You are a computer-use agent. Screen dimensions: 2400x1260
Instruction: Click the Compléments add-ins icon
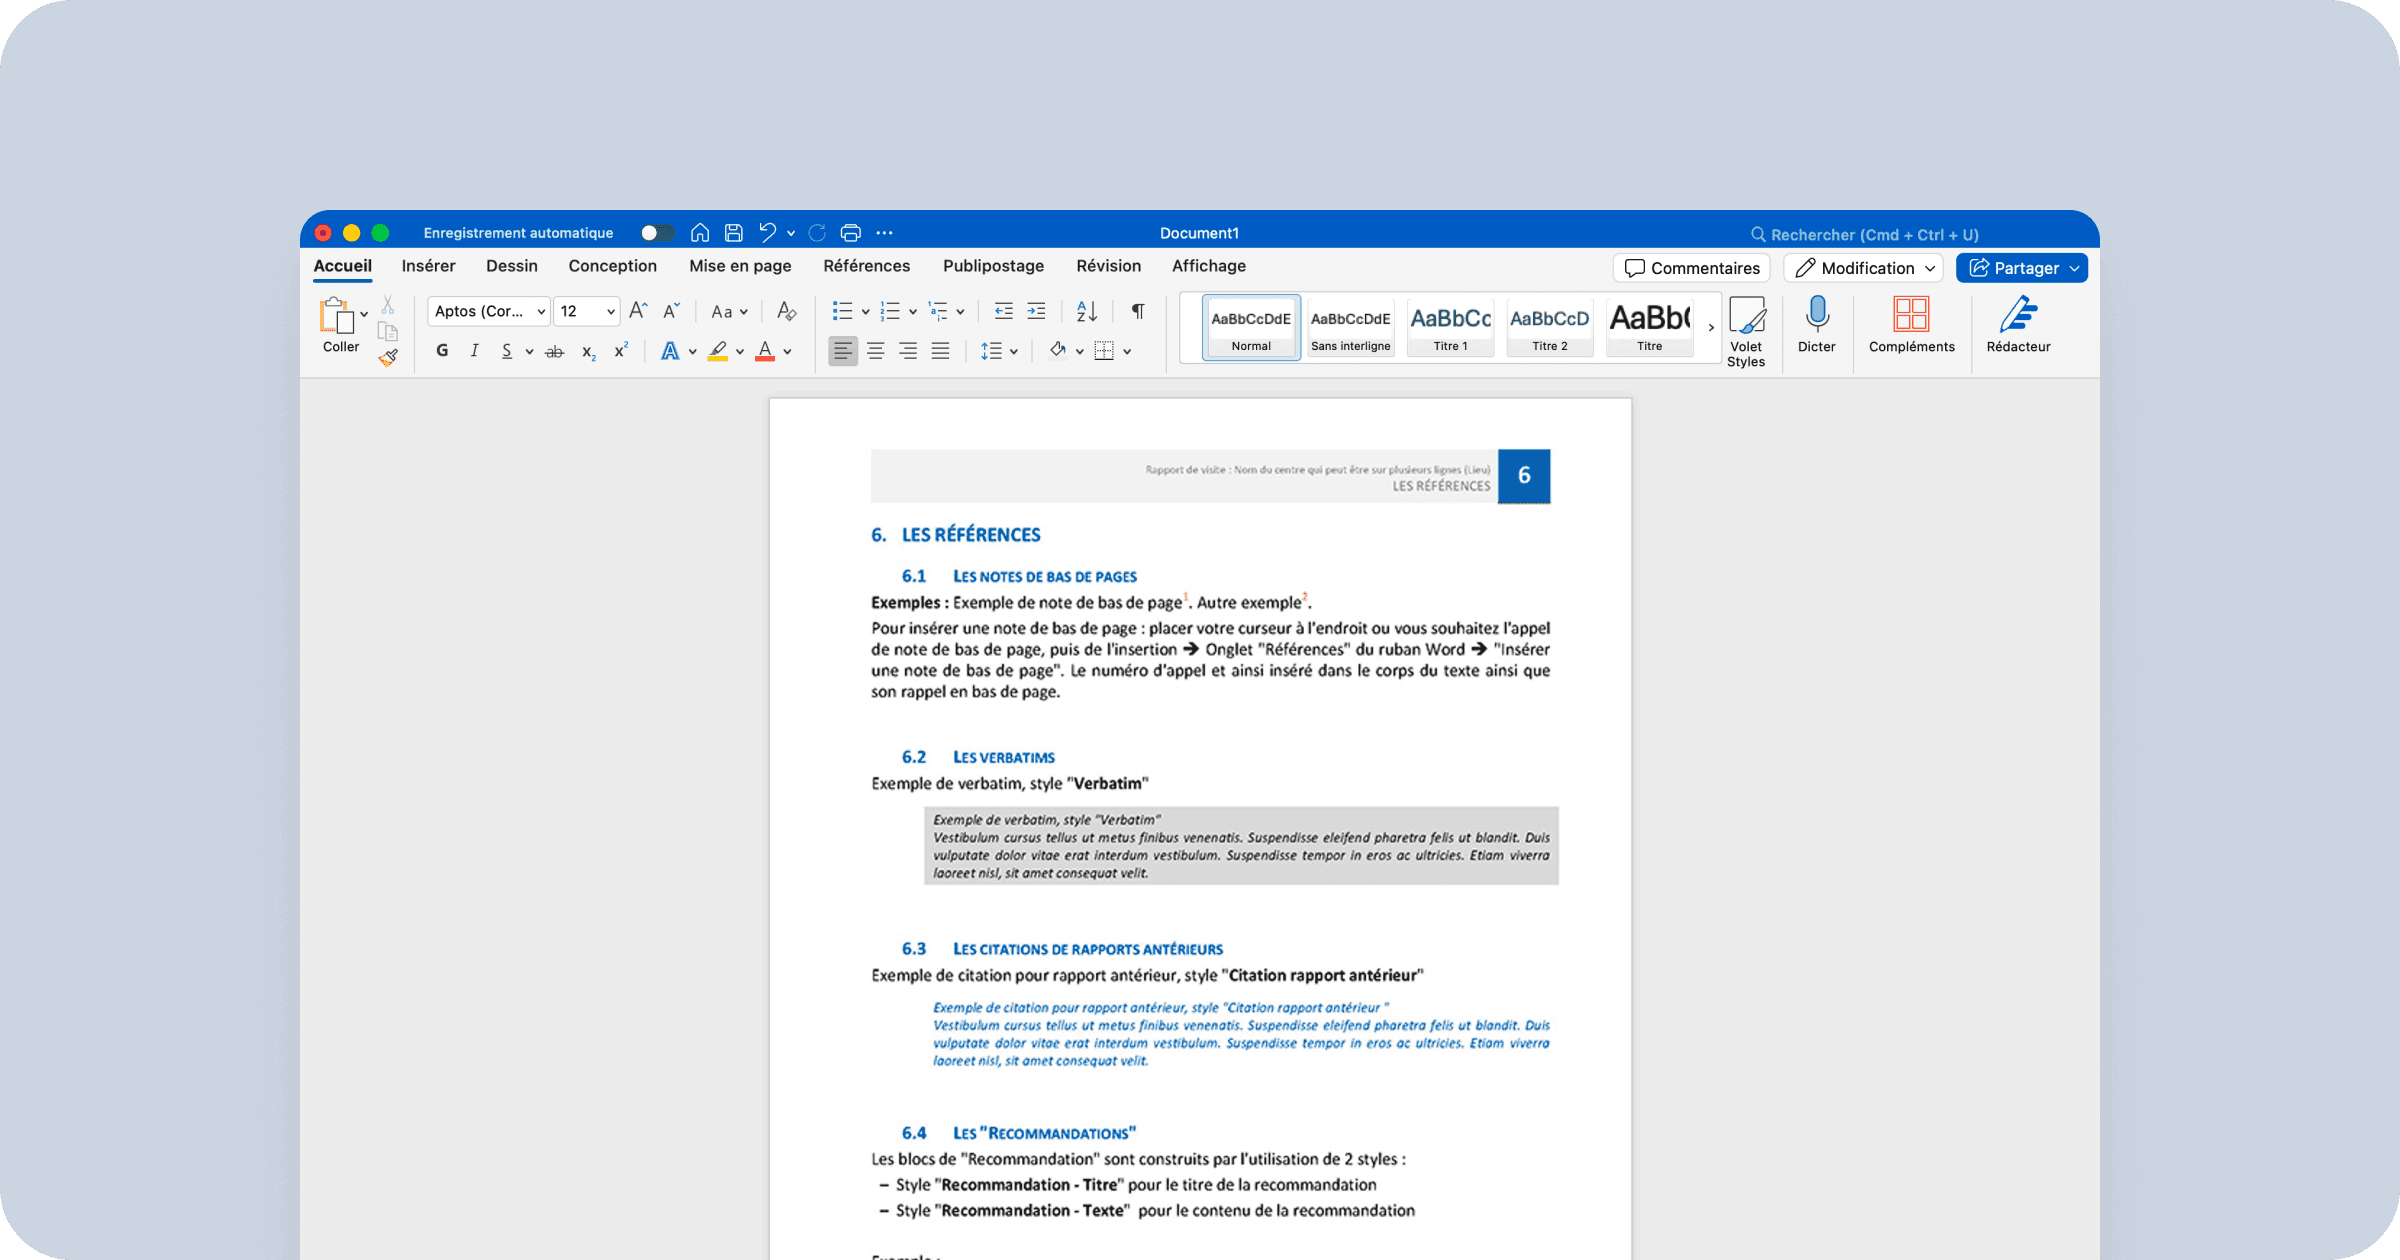tap(1911, 316)
